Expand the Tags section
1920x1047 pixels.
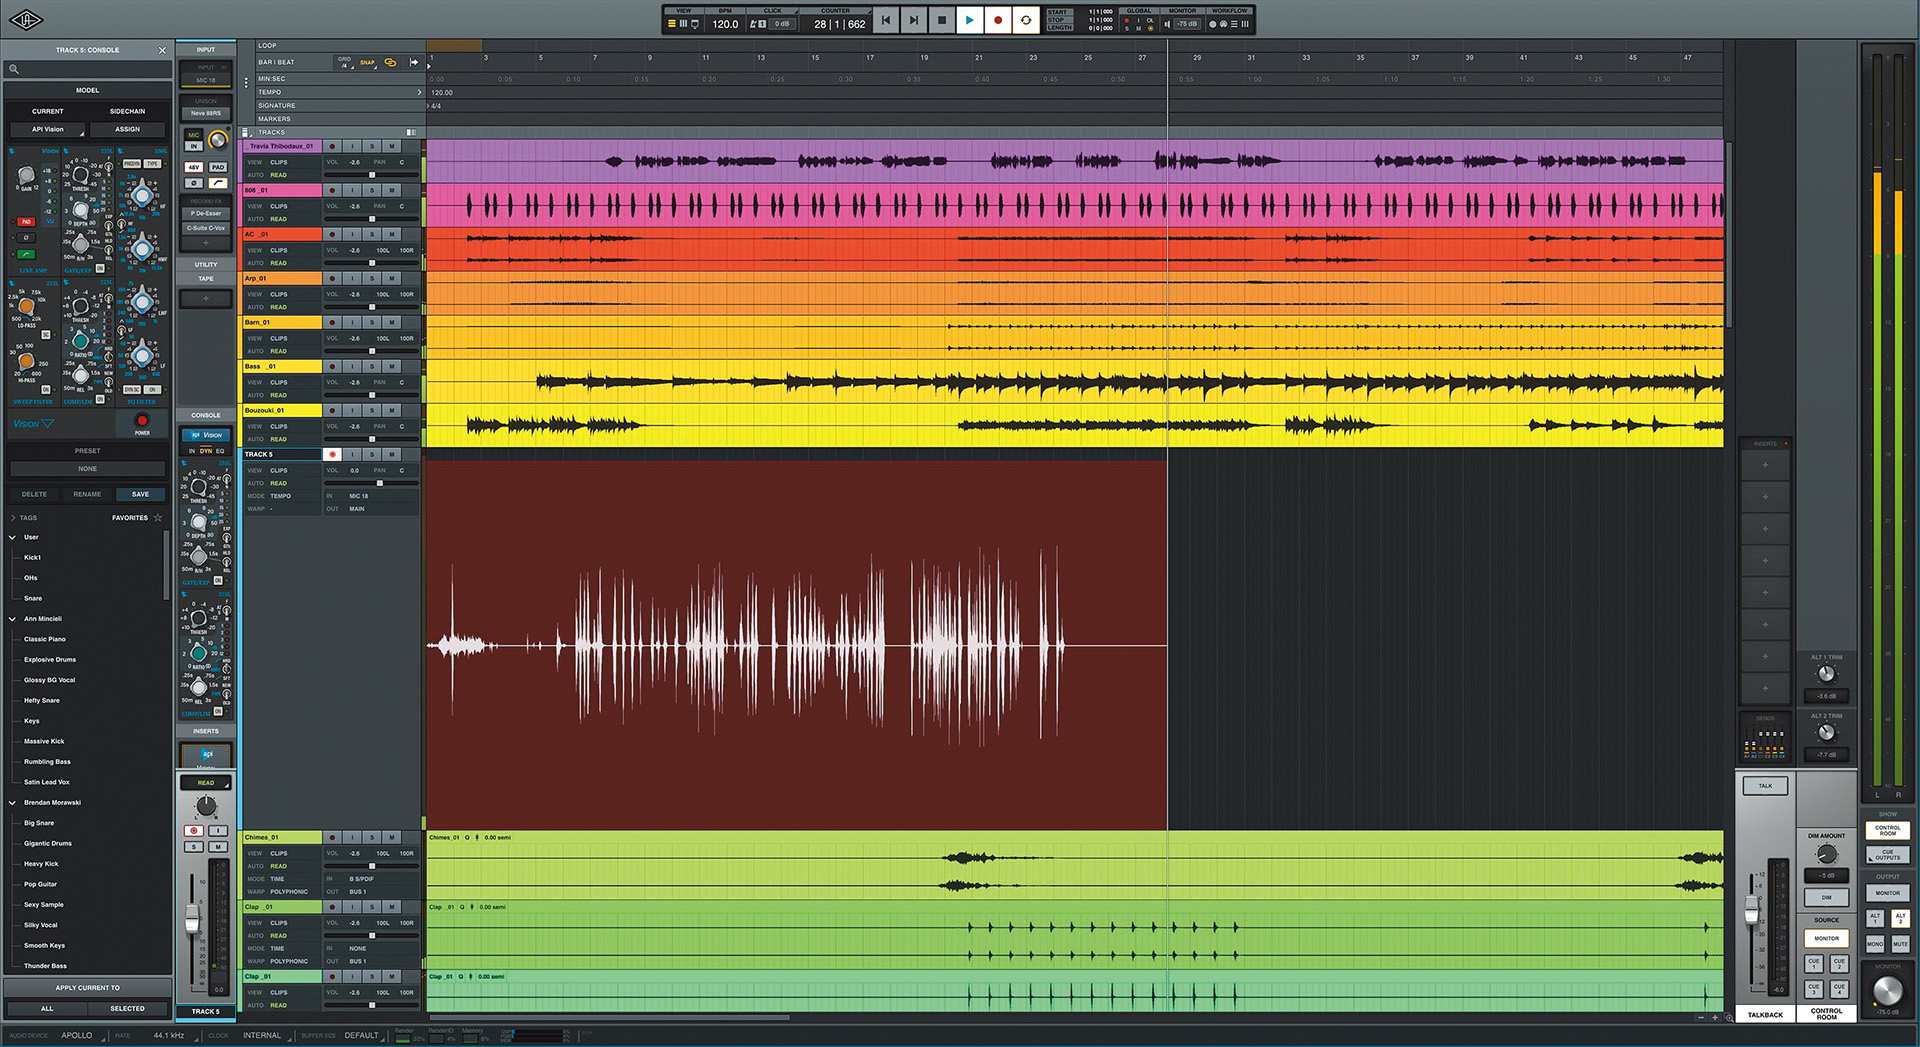pos(13,518)
